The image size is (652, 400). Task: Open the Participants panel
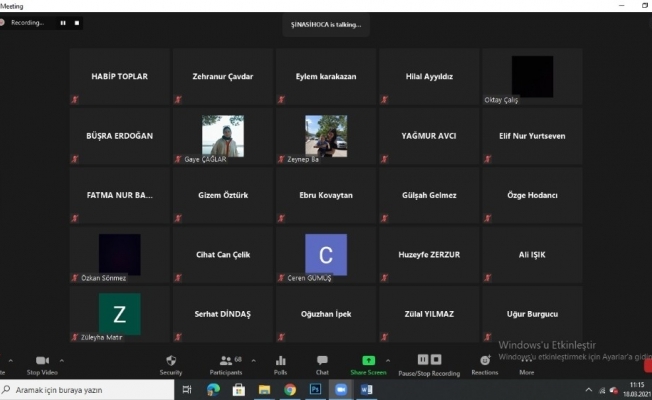click(224, 361)
